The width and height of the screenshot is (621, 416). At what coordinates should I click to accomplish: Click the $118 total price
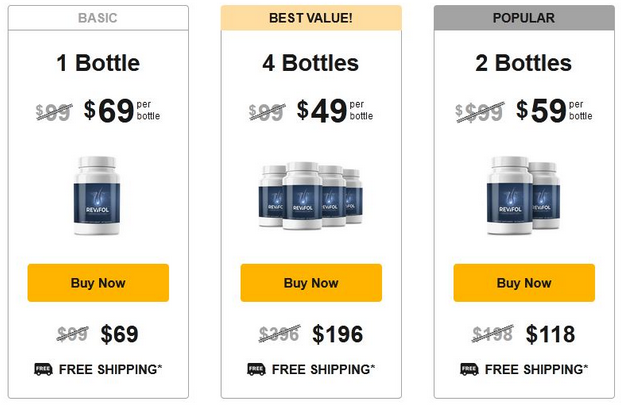[x=550, y=334]
